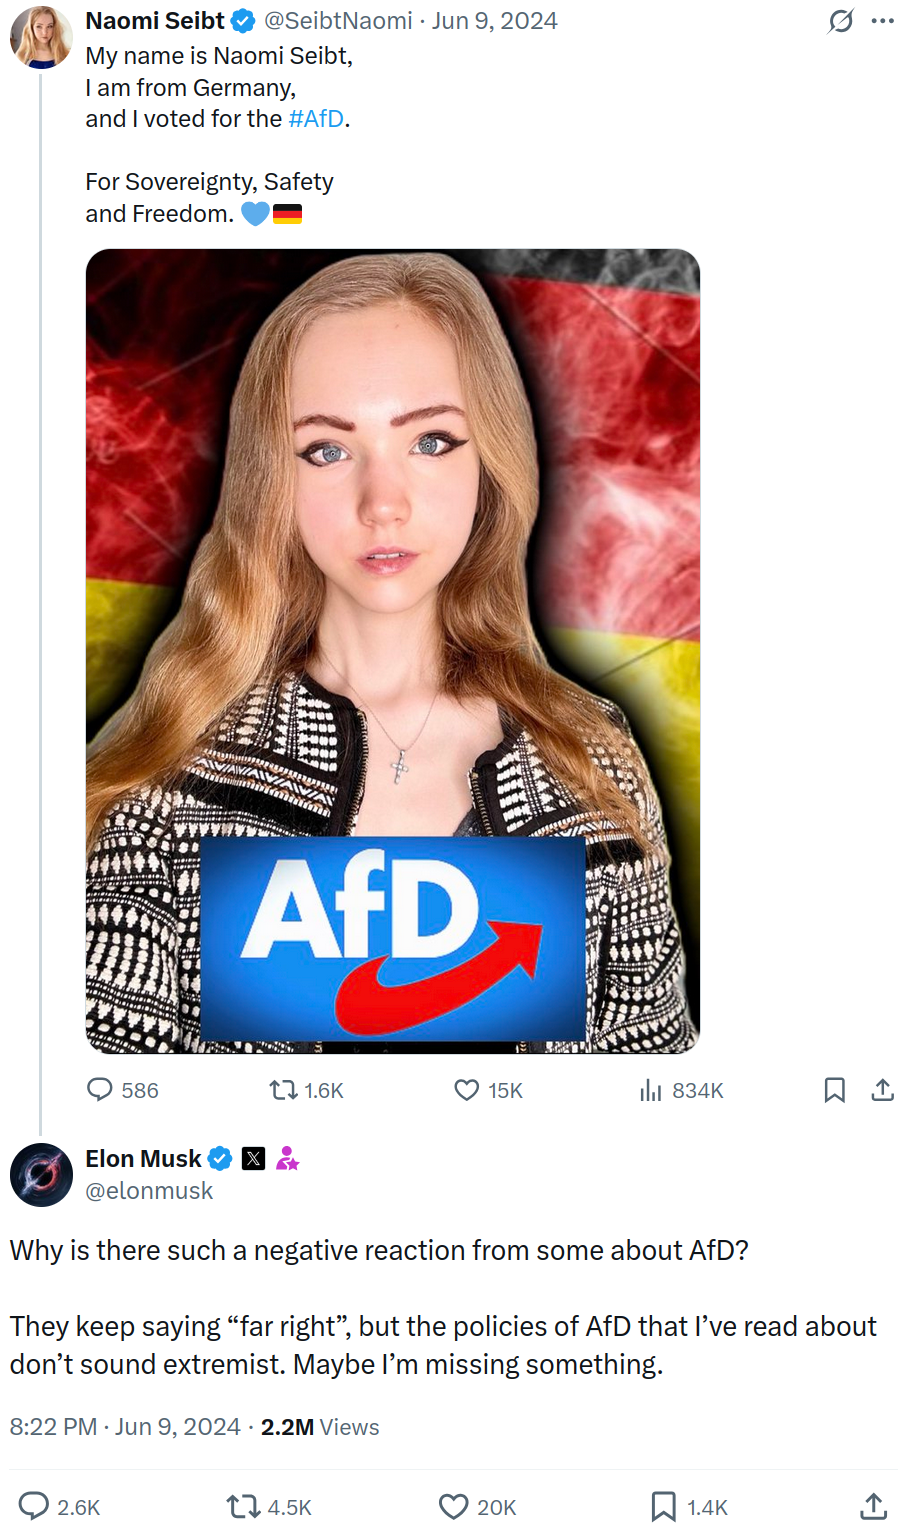Click the Naomi Seibt display name

[x=155, y=21]
